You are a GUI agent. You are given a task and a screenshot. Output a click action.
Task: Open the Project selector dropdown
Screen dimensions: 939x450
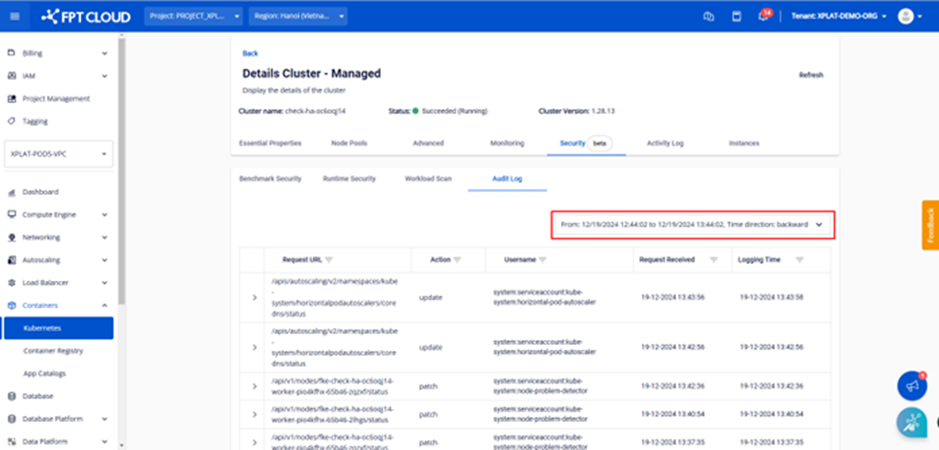(x=193, y=16)
